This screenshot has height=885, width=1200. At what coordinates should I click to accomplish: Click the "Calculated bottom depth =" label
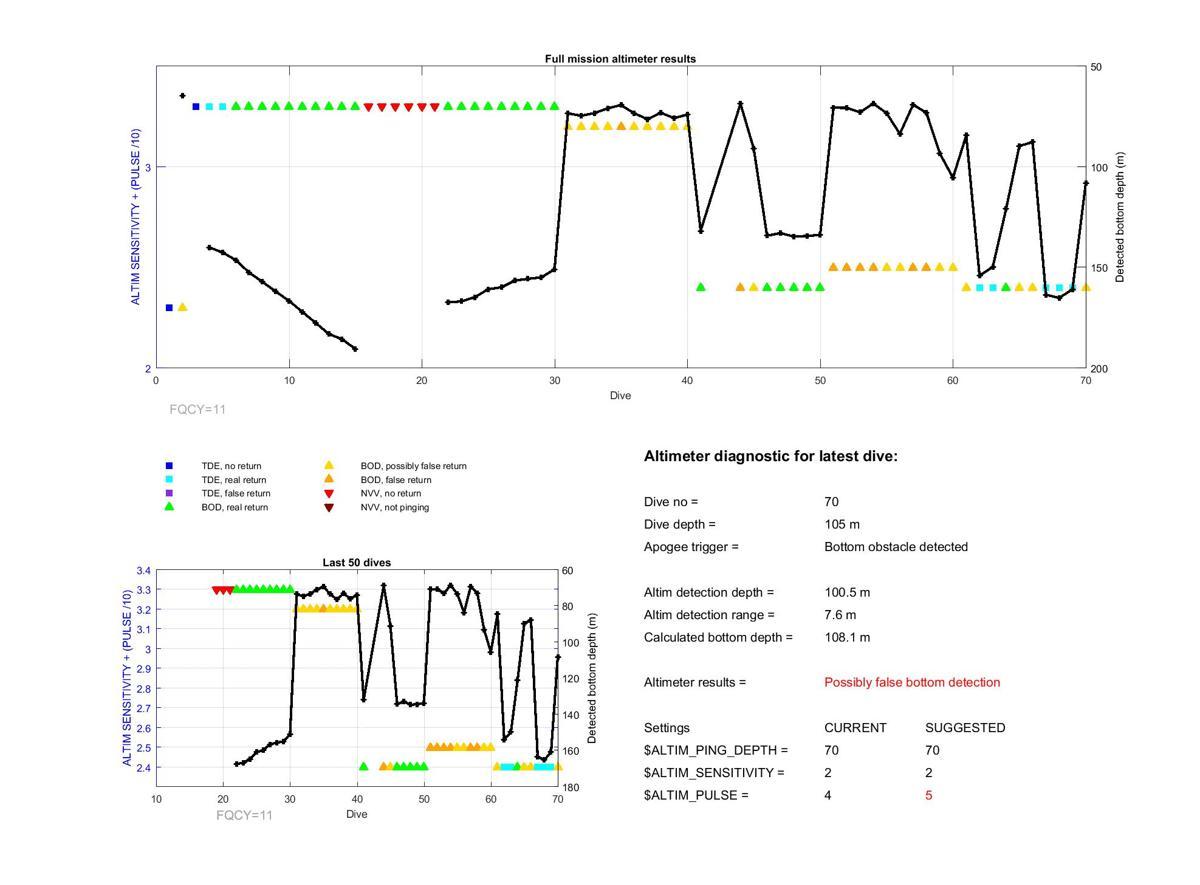[718, 637]
